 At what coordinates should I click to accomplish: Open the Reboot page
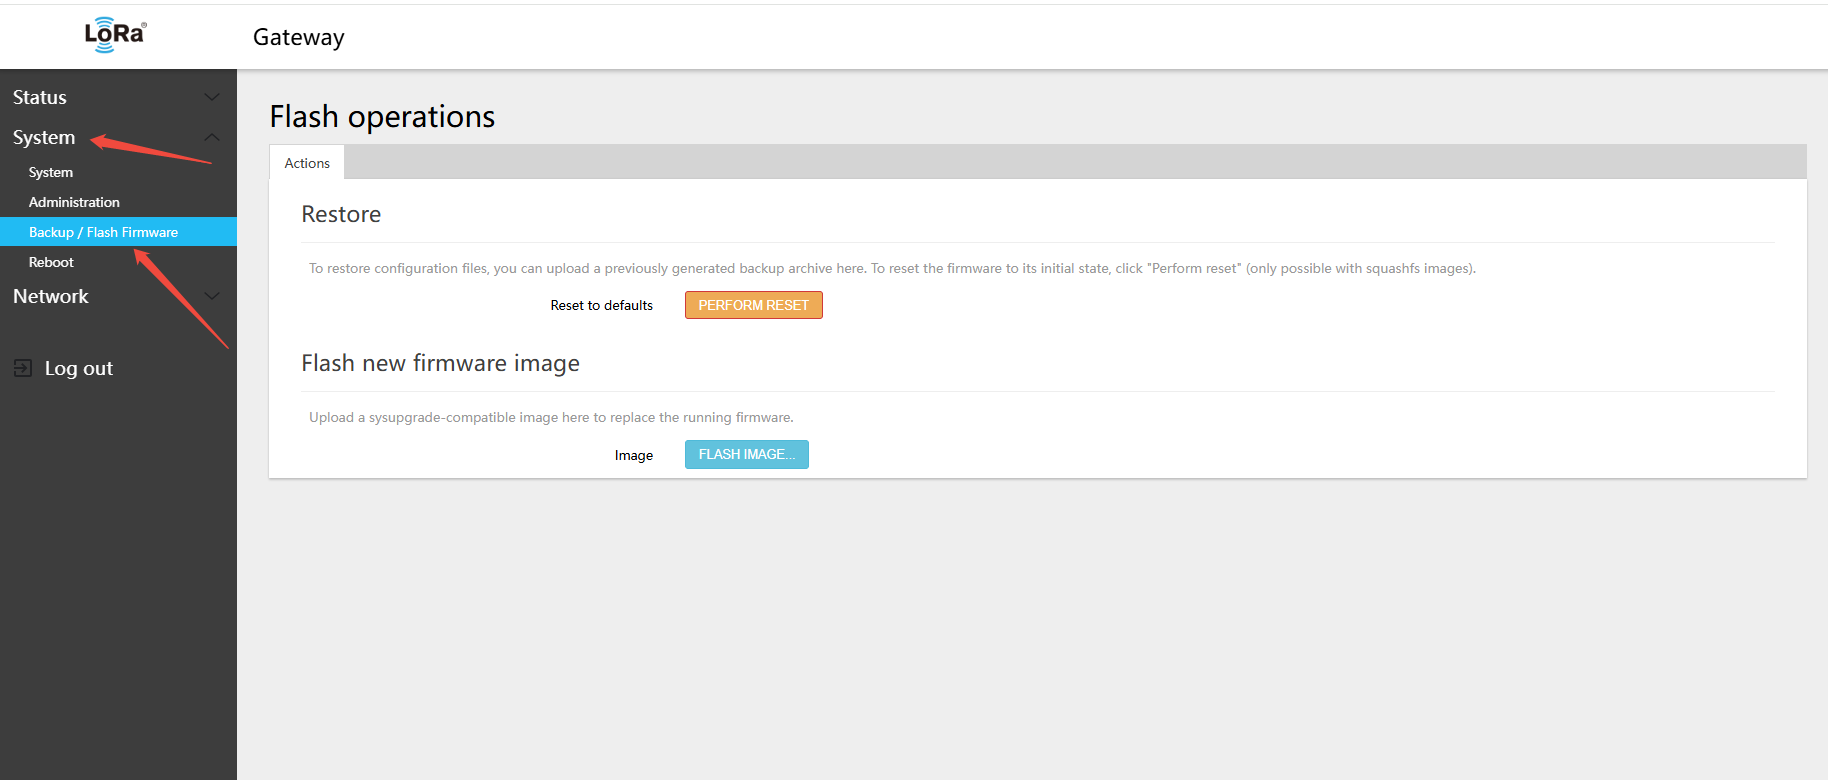51,262
